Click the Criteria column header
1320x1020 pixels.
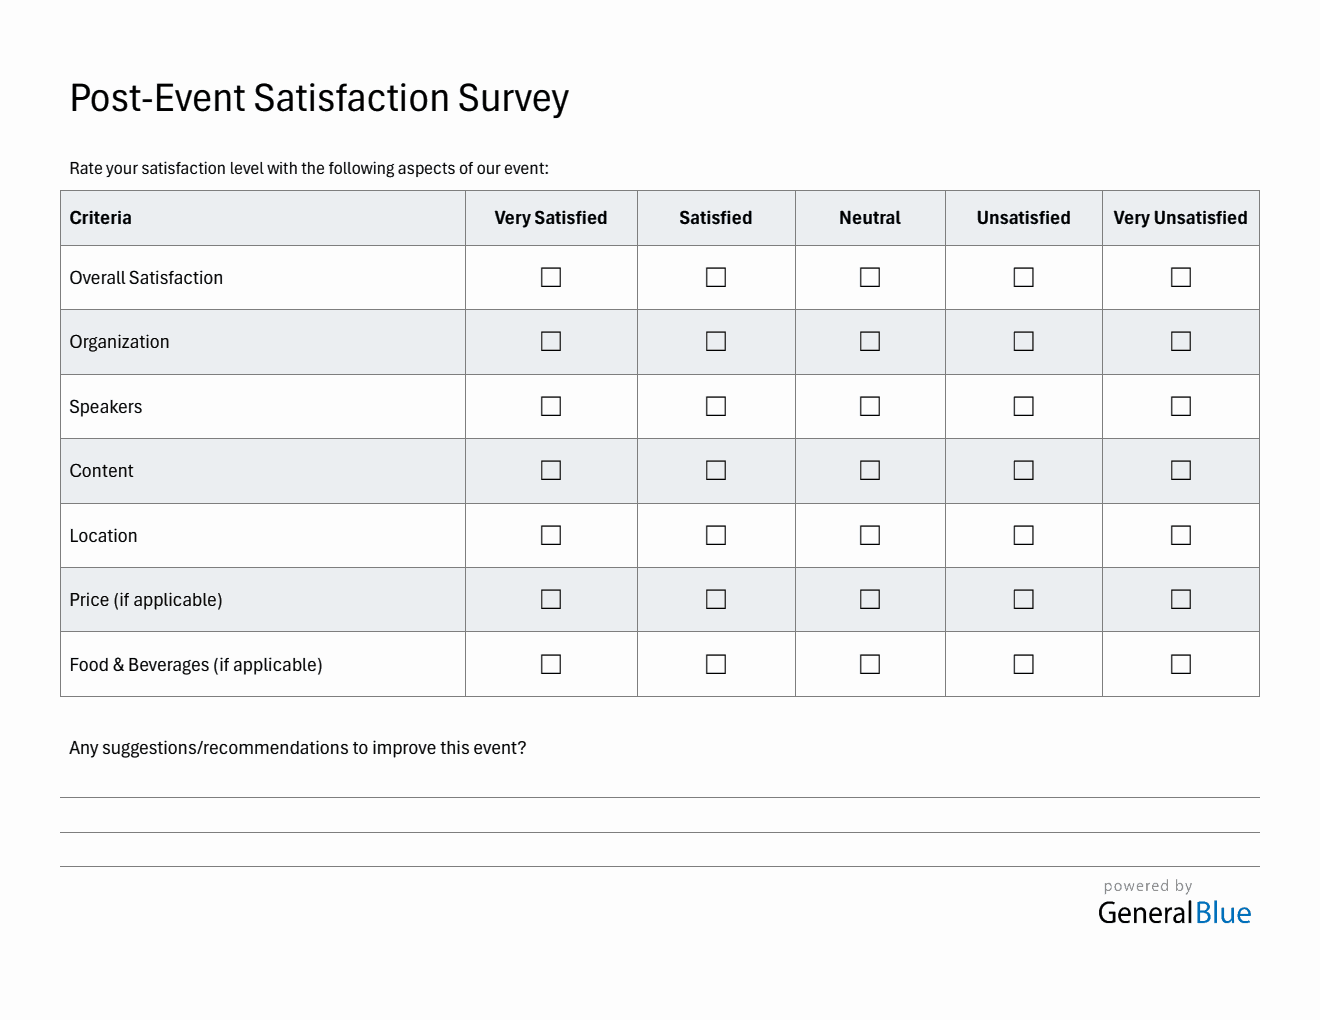click(101, 218)
